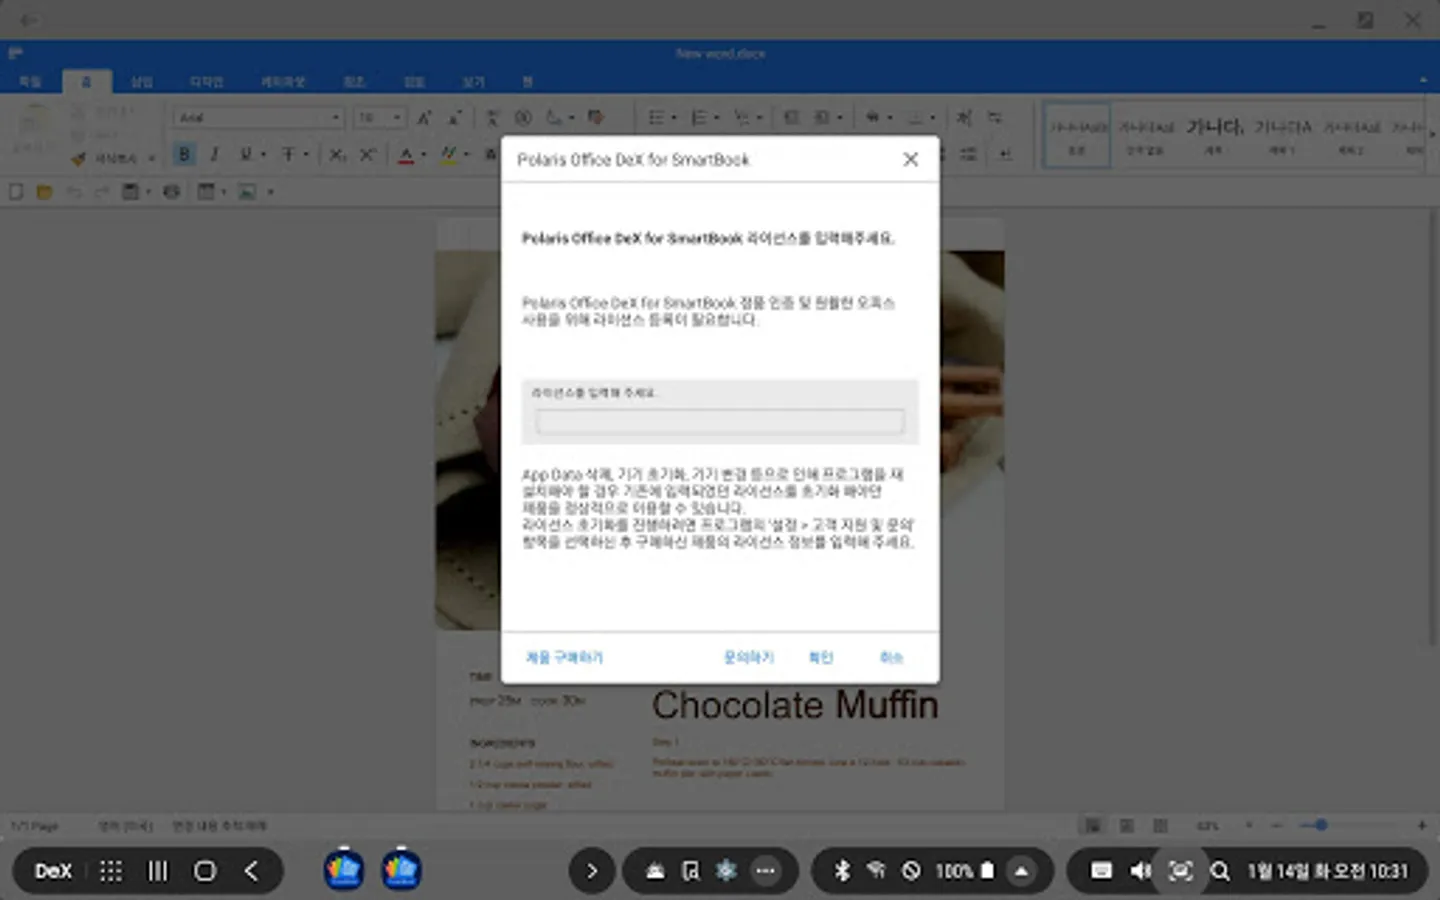Expand the bullet list options arrow
Viewport: 1440px width, 900px height.
pos(674,118)
